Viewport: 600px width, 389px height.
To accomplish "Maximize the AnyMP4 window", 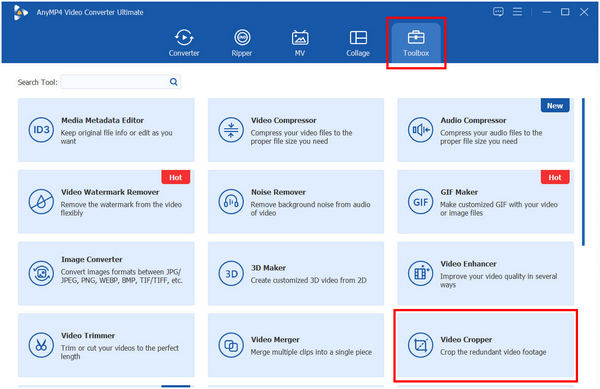I will pos(565,12).
